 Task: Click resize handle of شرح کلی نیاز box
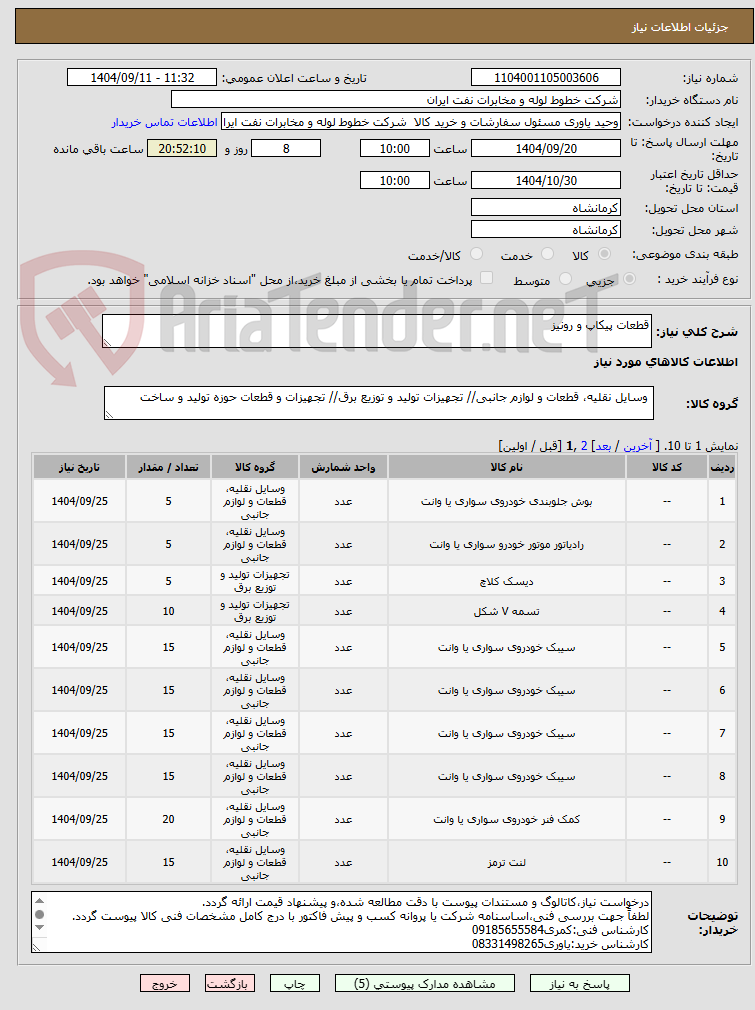coord(108,343)
